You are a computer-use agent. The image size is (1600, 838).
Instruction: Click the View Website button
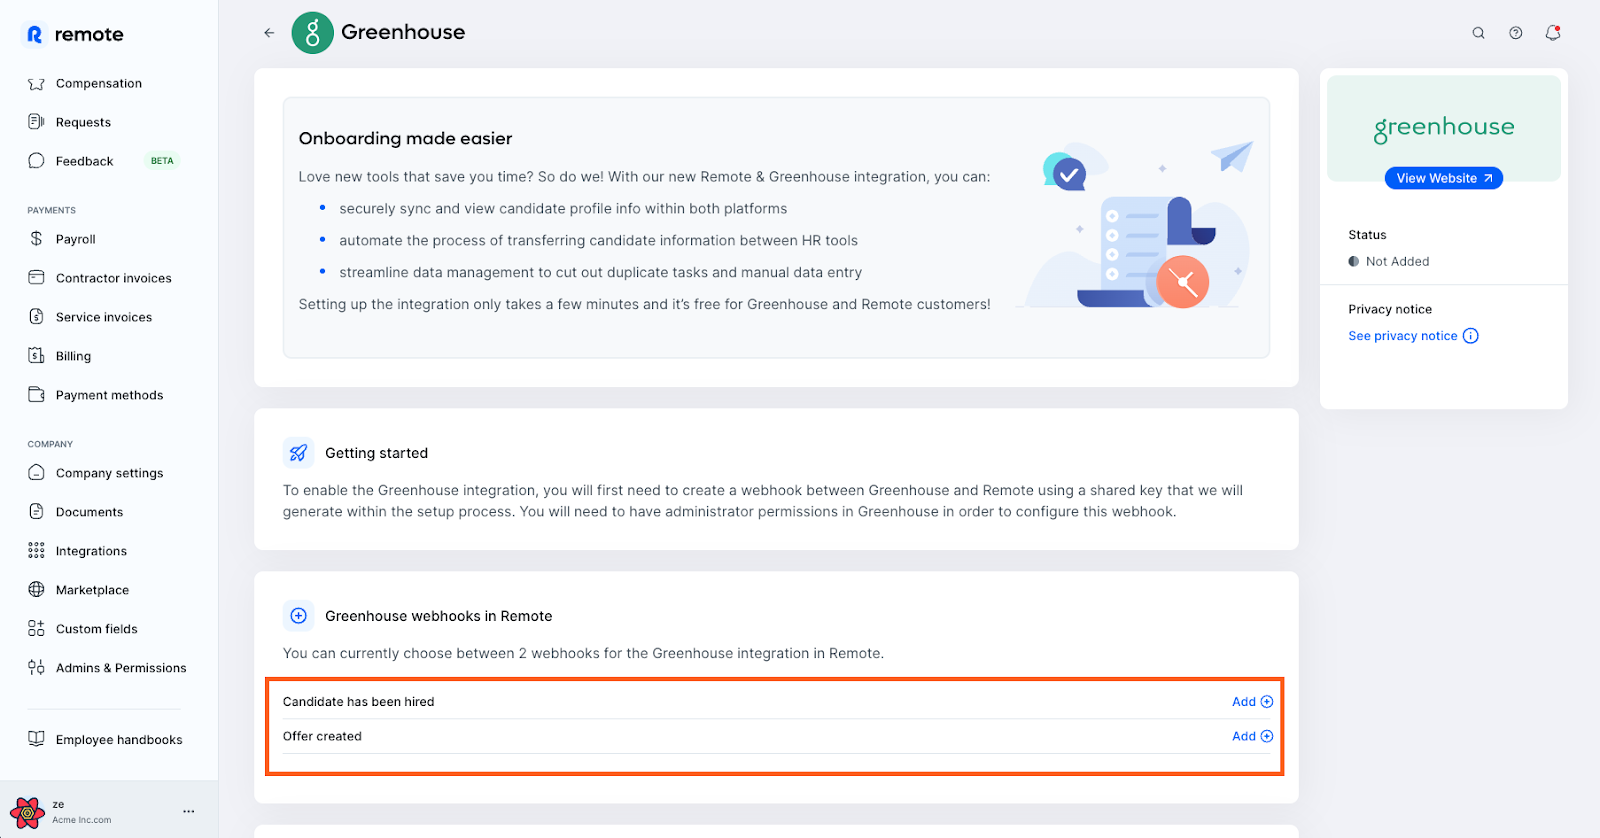point(1444,178)
